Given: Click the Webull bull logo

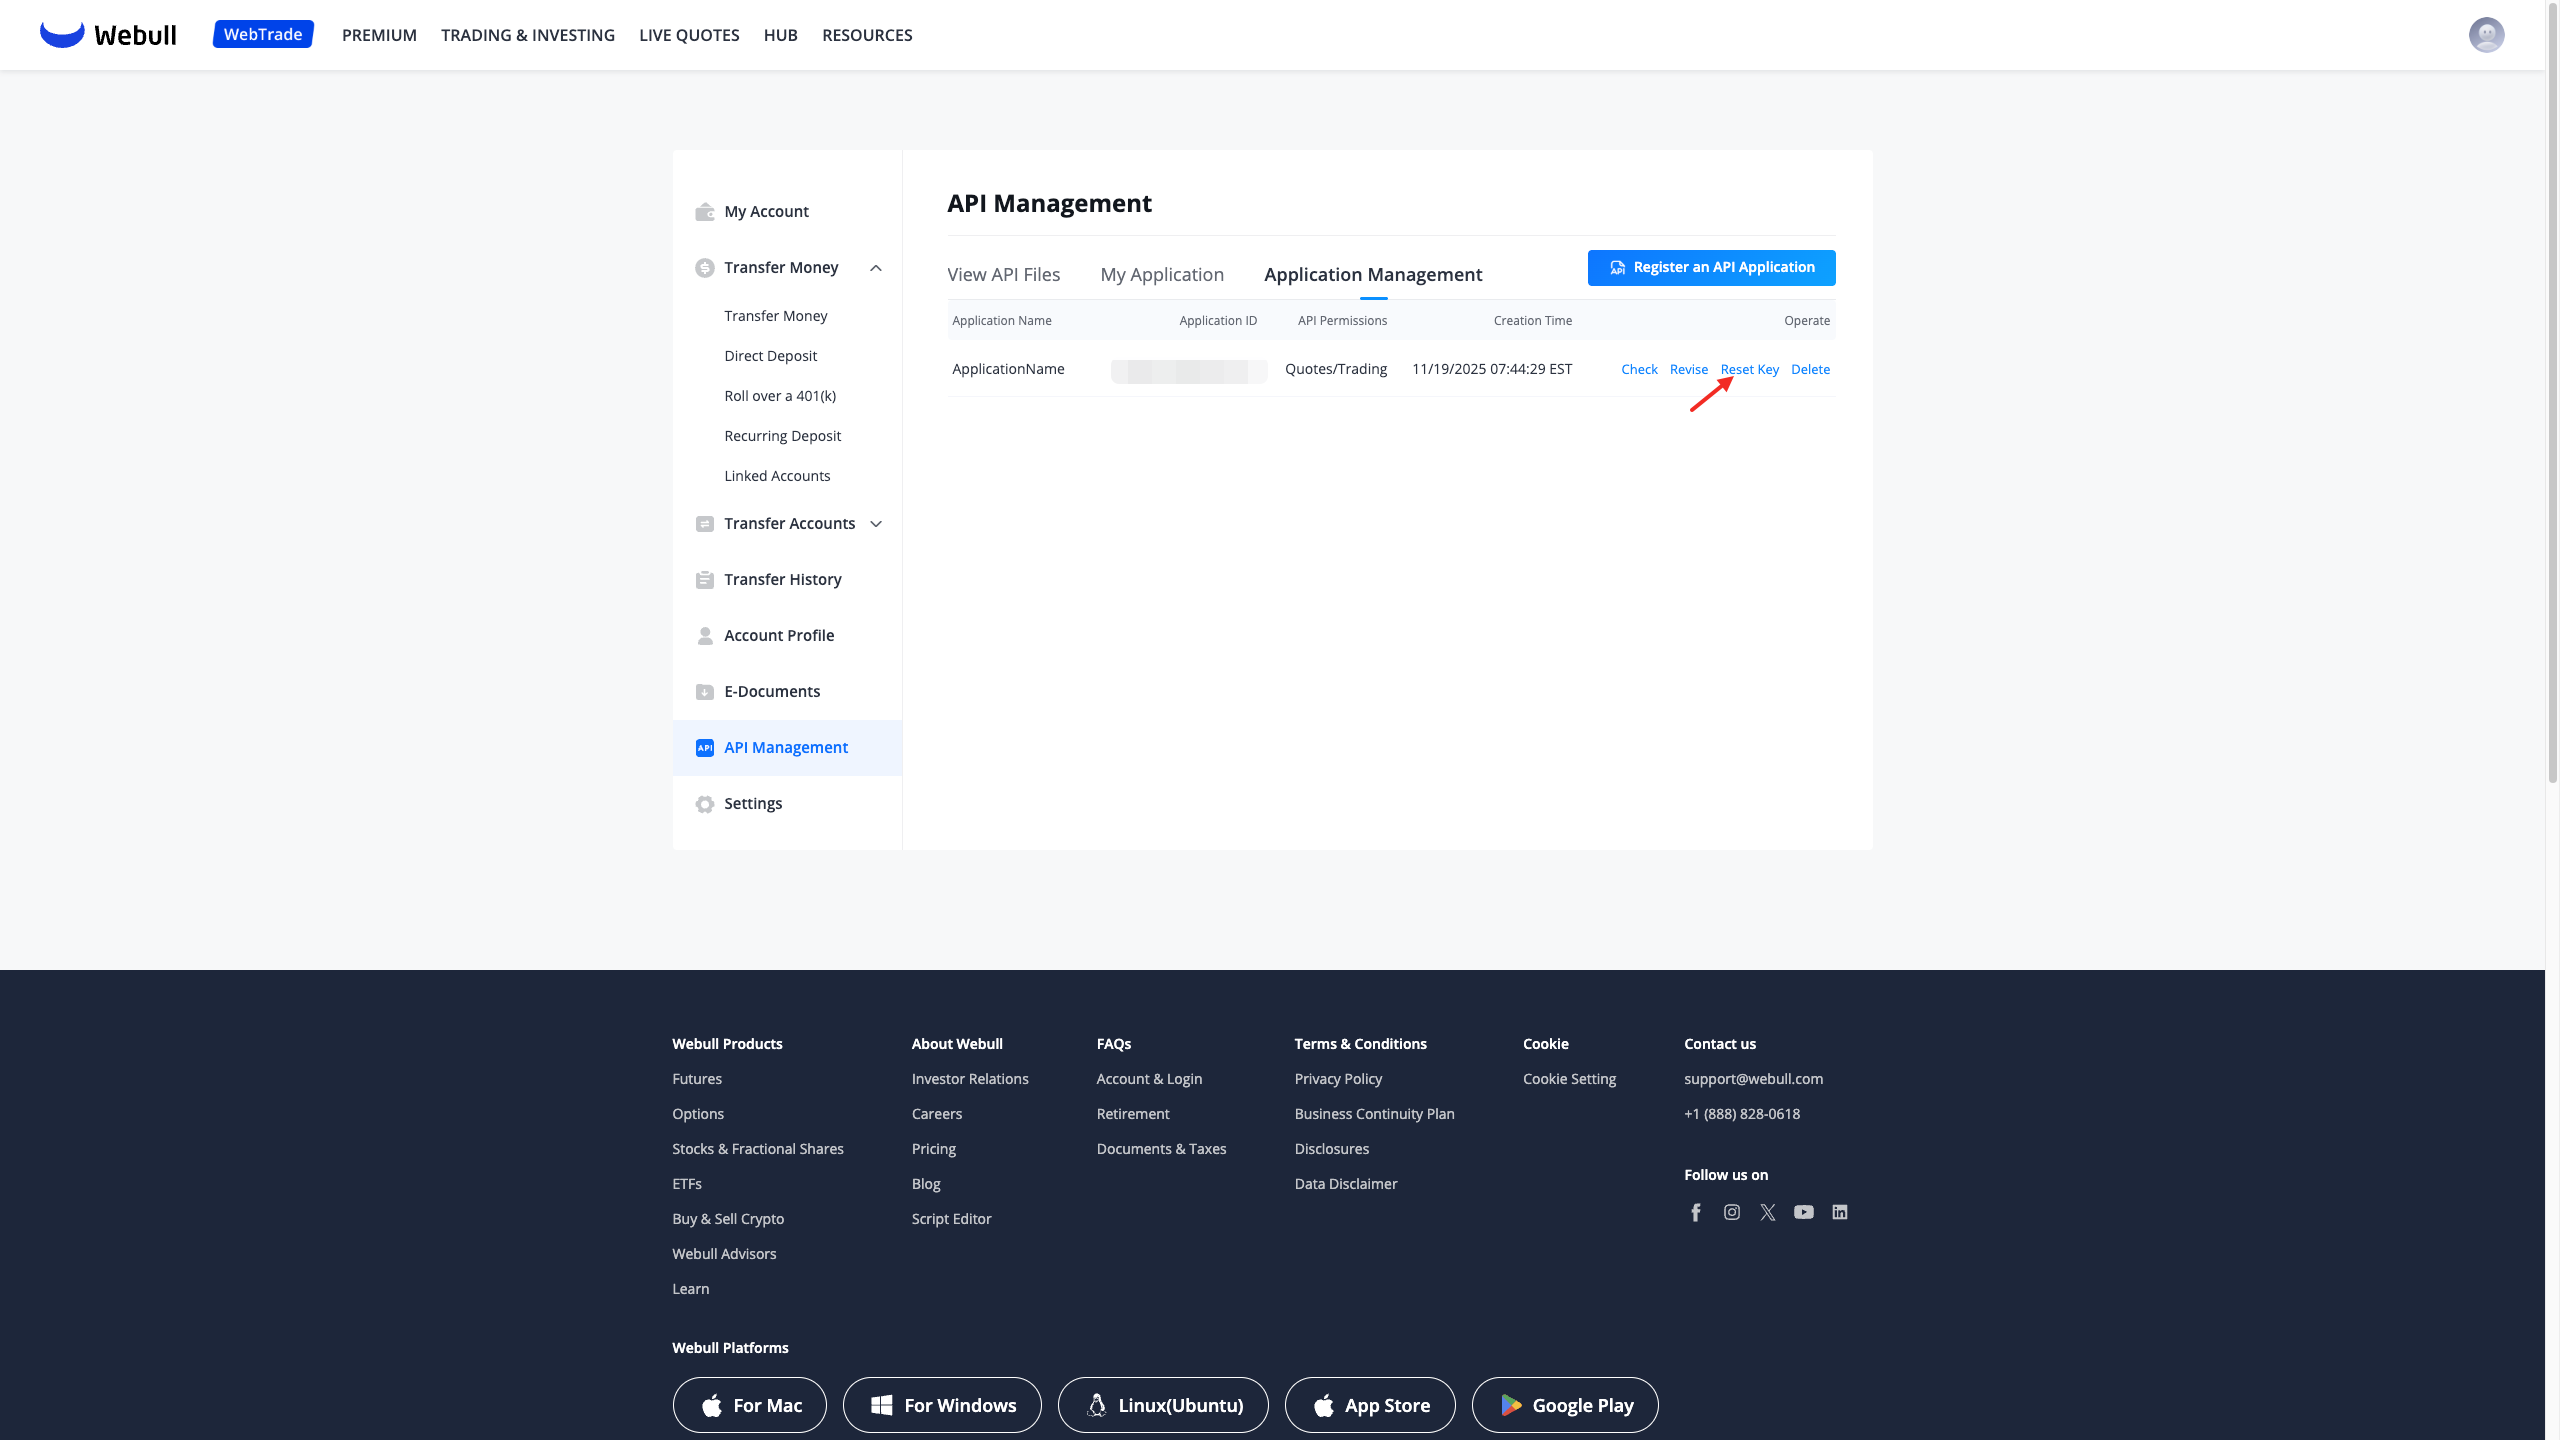Looking at the screenshot, I should (62, 34).
